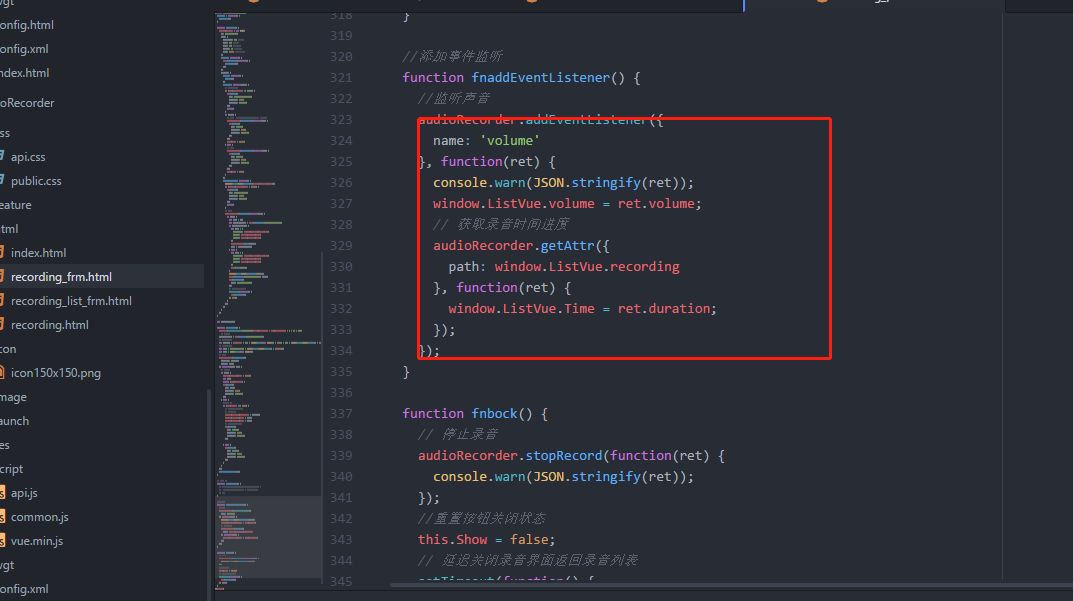Open icon150x150.png in the file tree

[x=55, y=373]
